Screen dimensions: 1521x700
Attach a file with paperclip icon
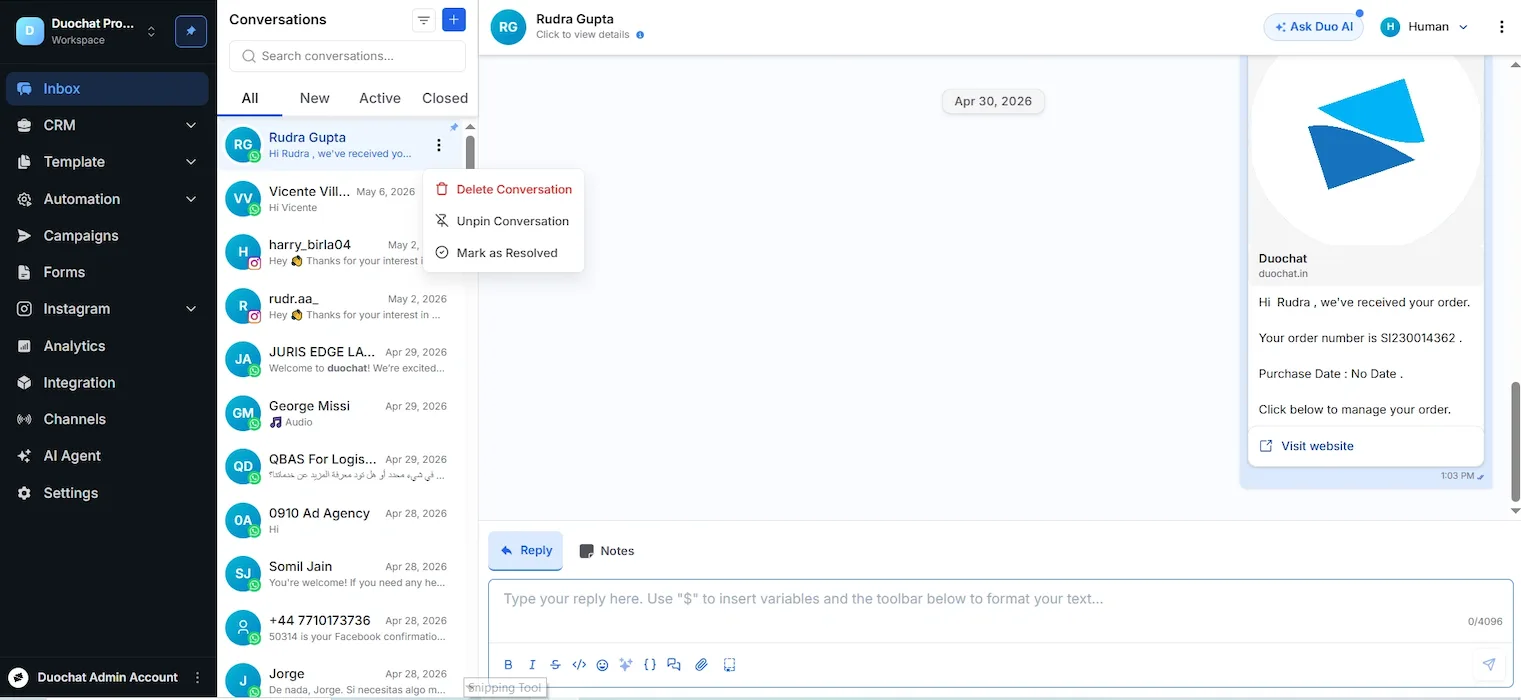pos(701,665)
